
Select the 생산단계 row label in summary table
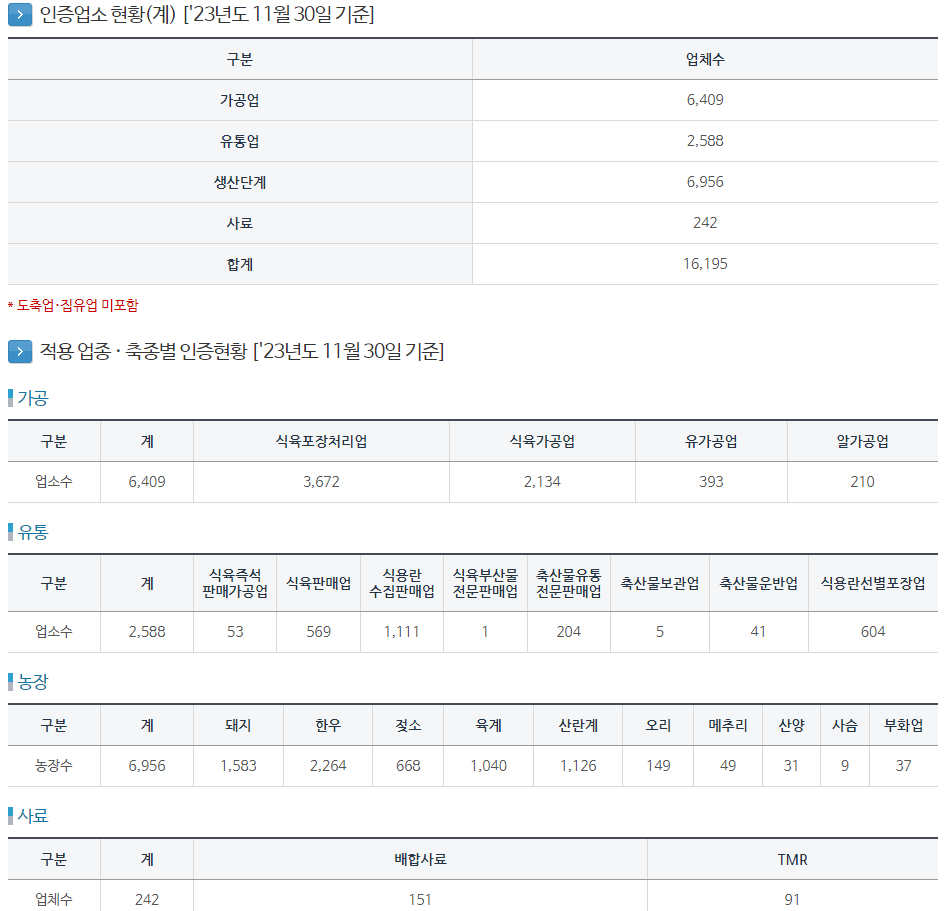tap(240, 182)
